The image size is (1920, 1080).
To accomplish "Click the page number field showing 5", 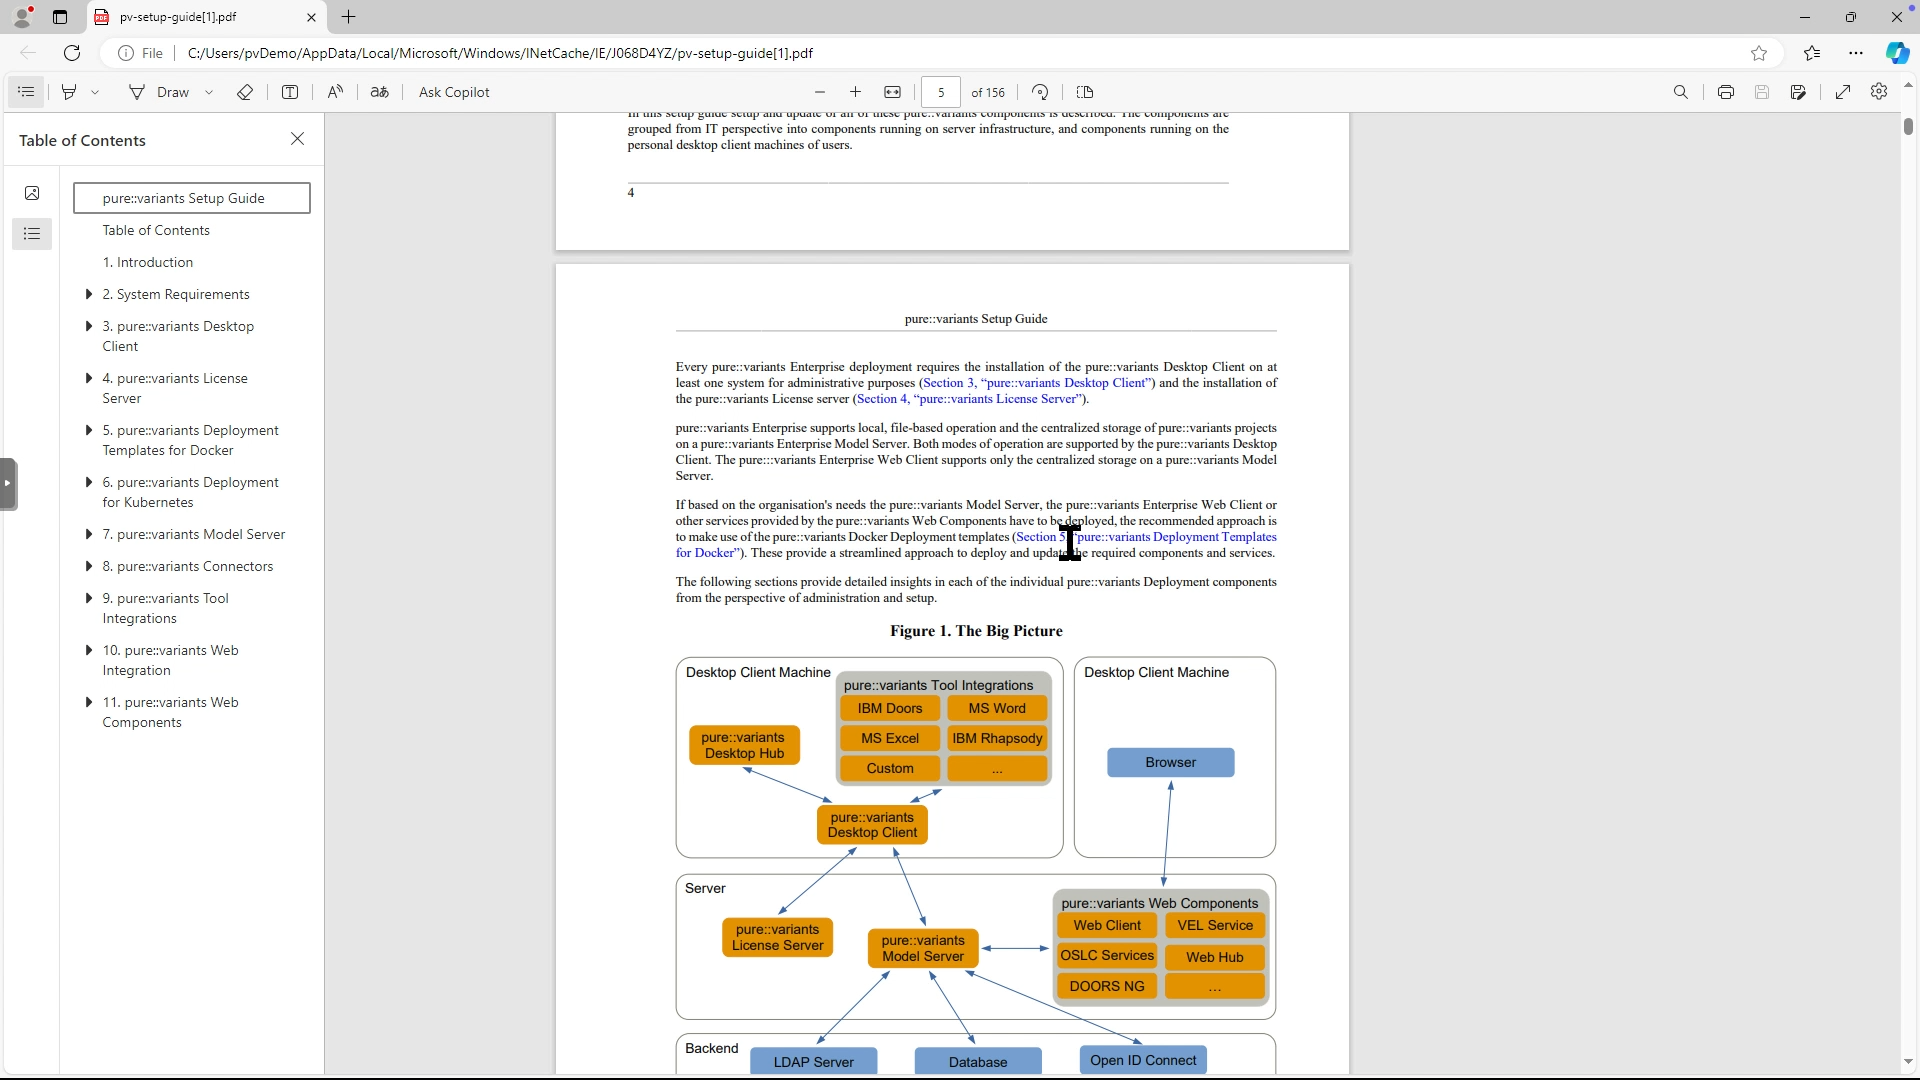I will [941, 92].
